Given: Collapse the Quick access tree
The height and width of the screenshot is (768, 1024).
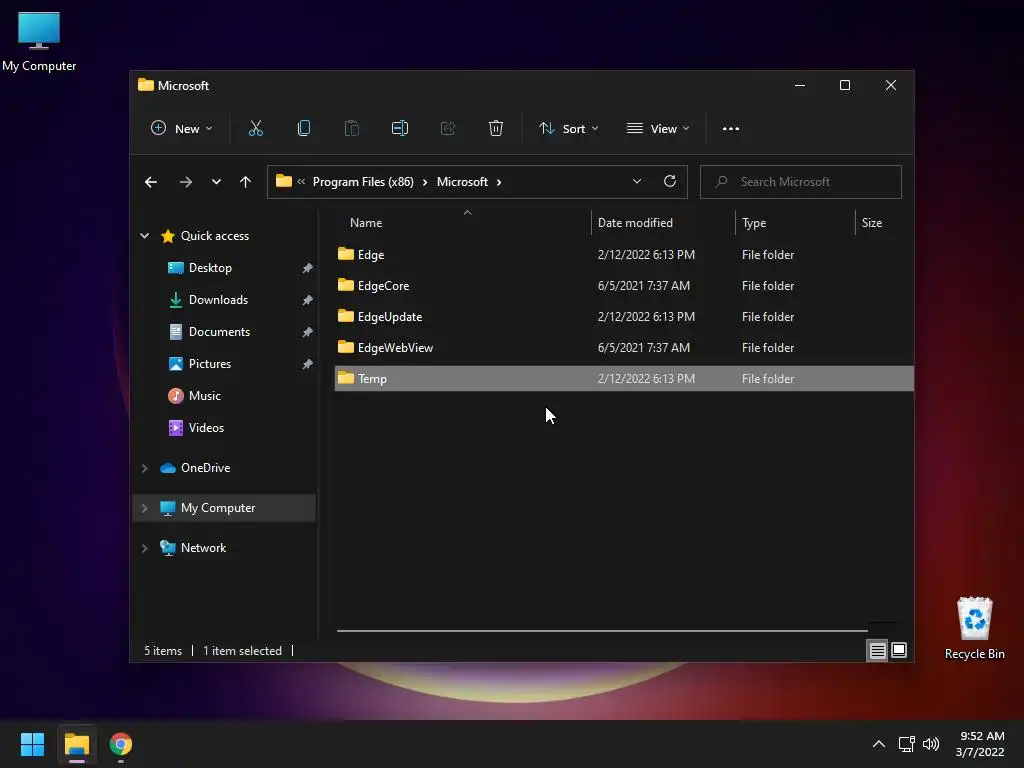Looking at the screenshot, I should click(x=144, y=236).
